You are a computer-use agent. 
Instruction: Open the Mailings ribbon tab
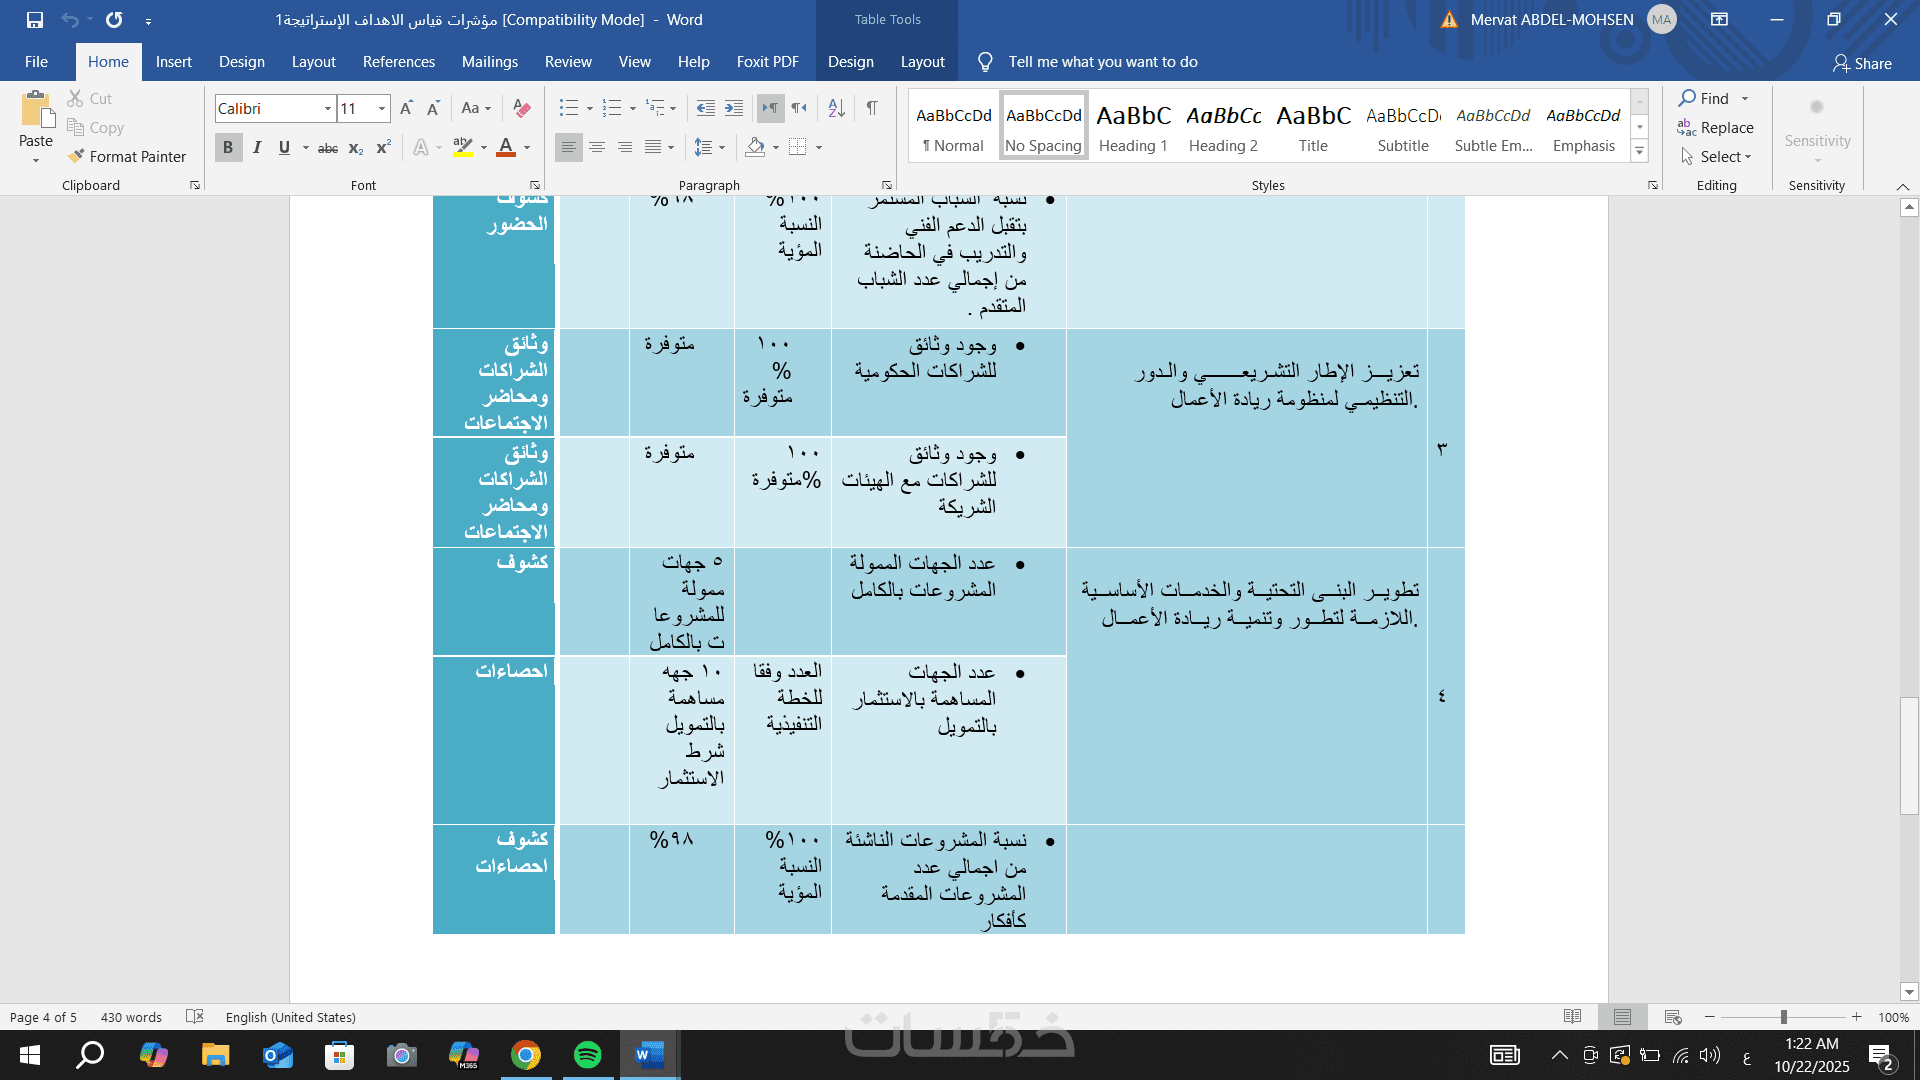[489, 62]
